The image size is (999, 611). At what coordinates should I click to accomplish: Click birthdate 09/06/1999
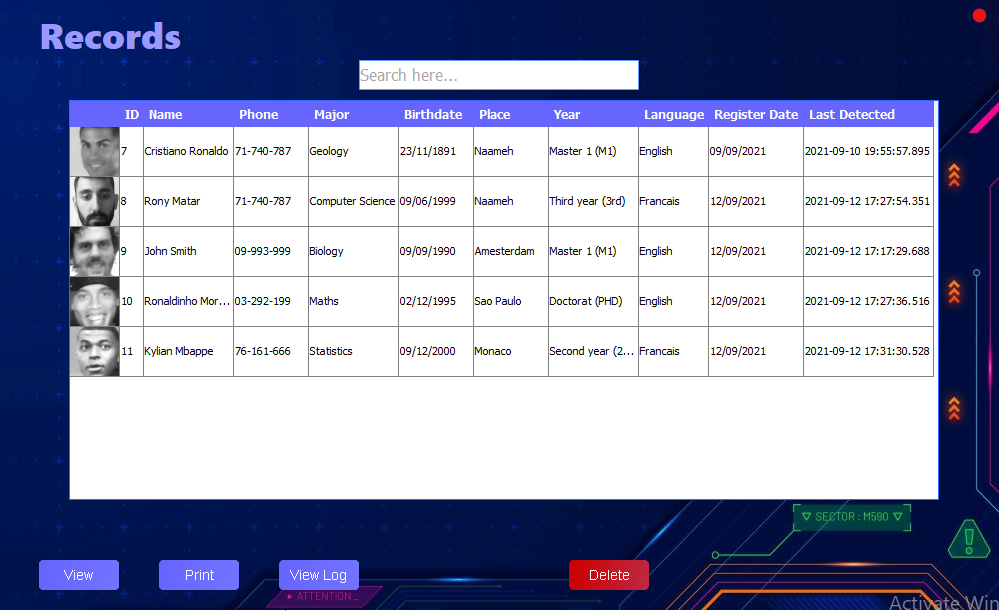[x=436, y=201]
